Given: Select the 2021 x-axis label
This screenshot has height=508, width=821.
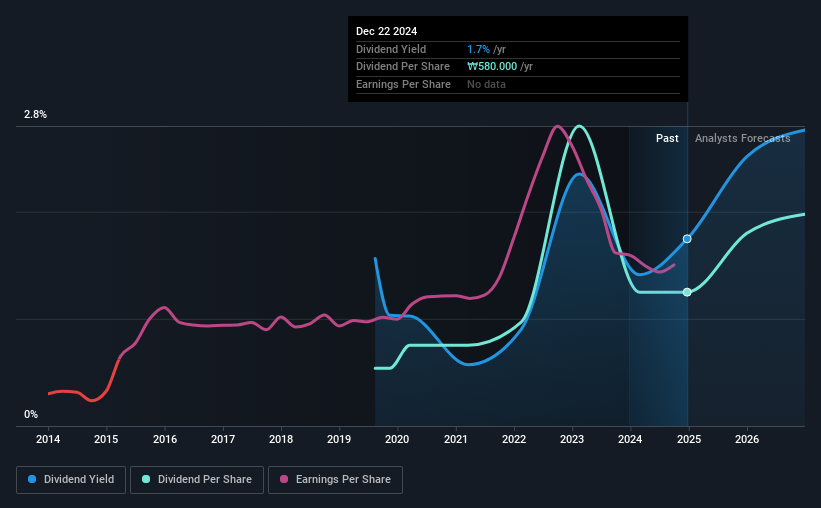Looking at the screenshot, I should pyautogui.click(x=456, y=439).
